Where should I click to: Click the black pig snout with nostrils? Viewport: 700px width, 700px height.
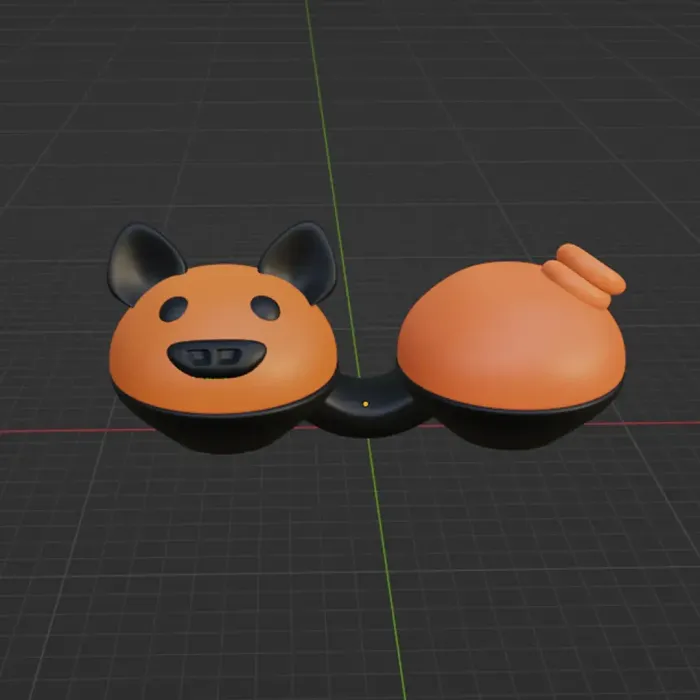(217, 358)
